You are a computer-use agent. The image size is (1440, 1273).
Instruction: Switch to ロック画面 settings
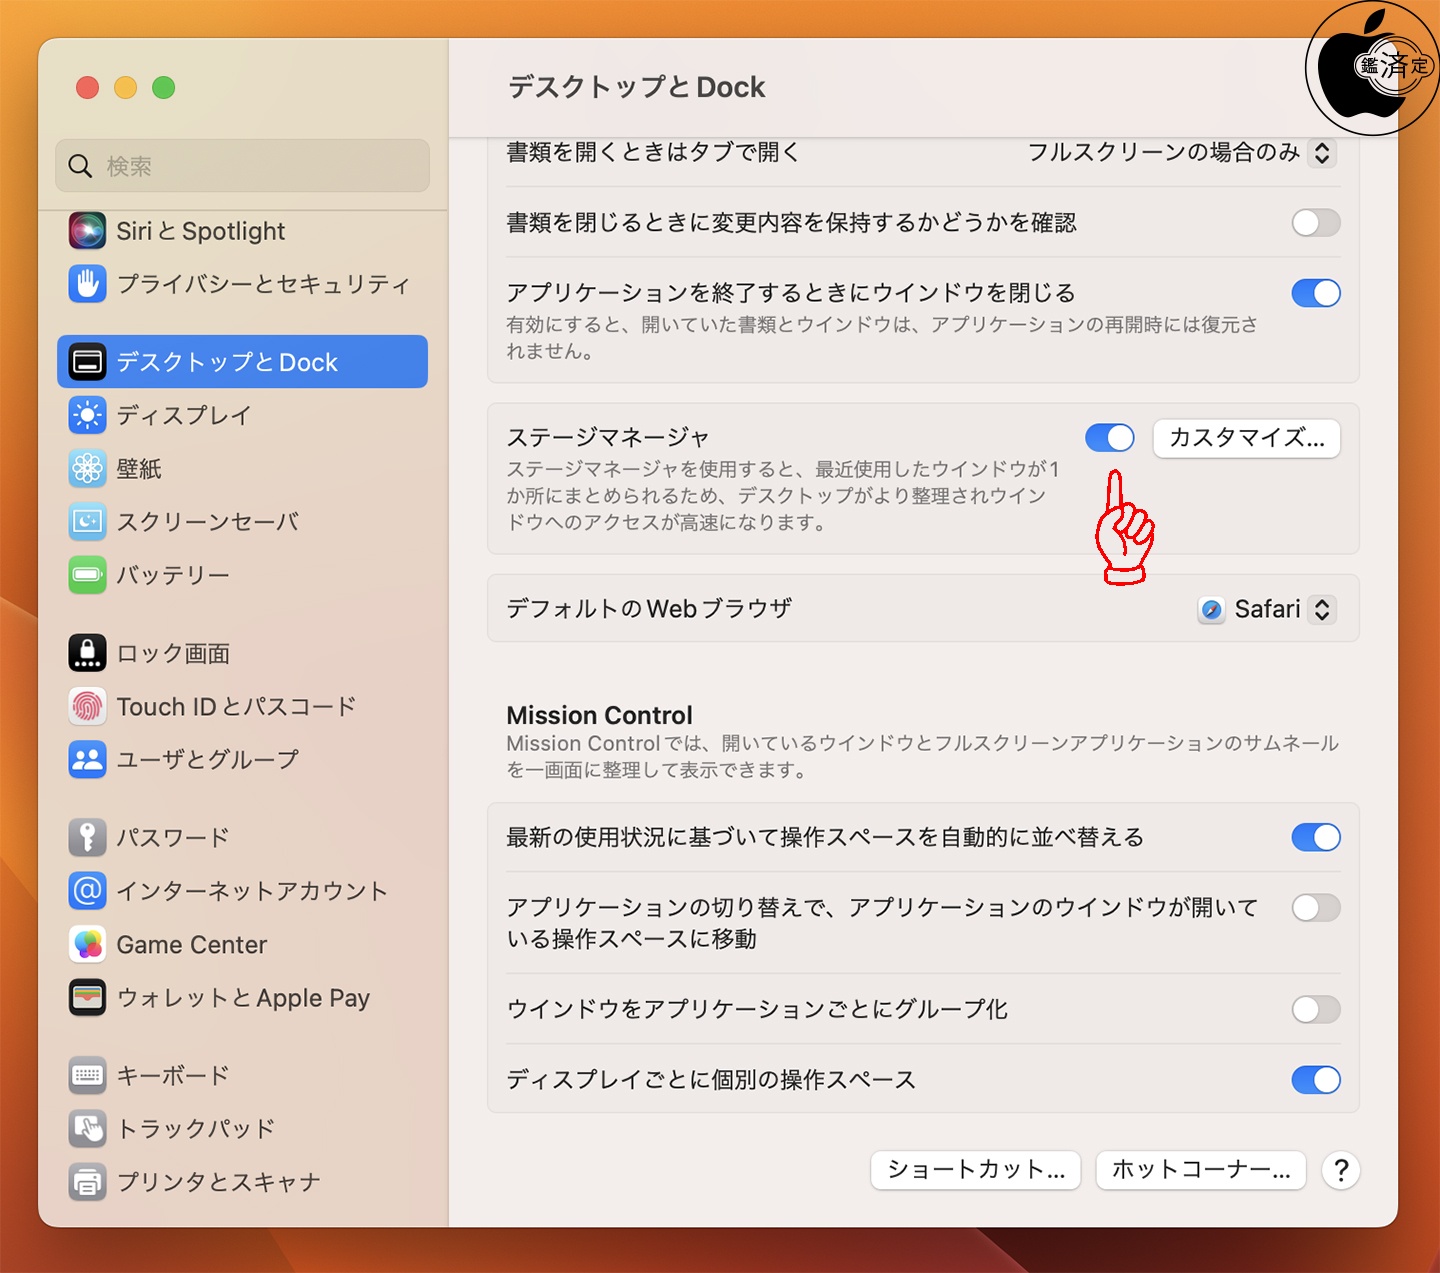(x=88, y=652)
